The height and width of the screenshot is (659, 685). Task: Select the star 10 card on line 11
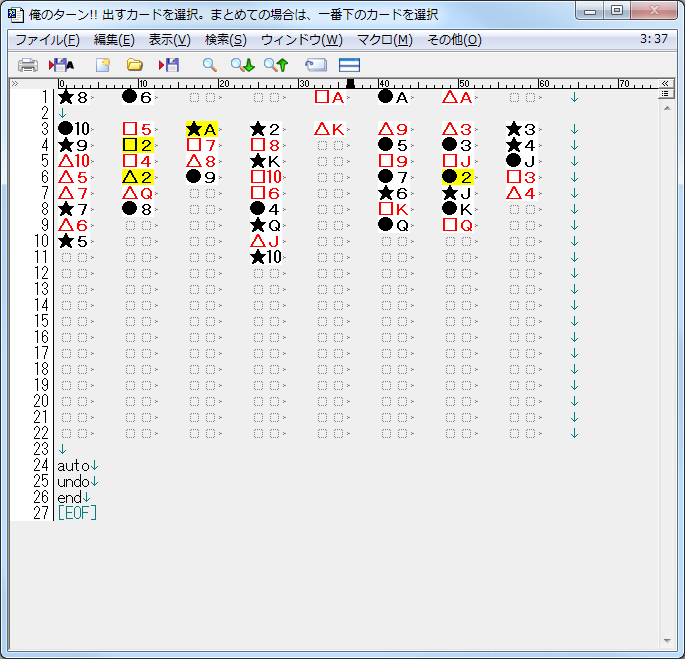[x=266, y=257]
